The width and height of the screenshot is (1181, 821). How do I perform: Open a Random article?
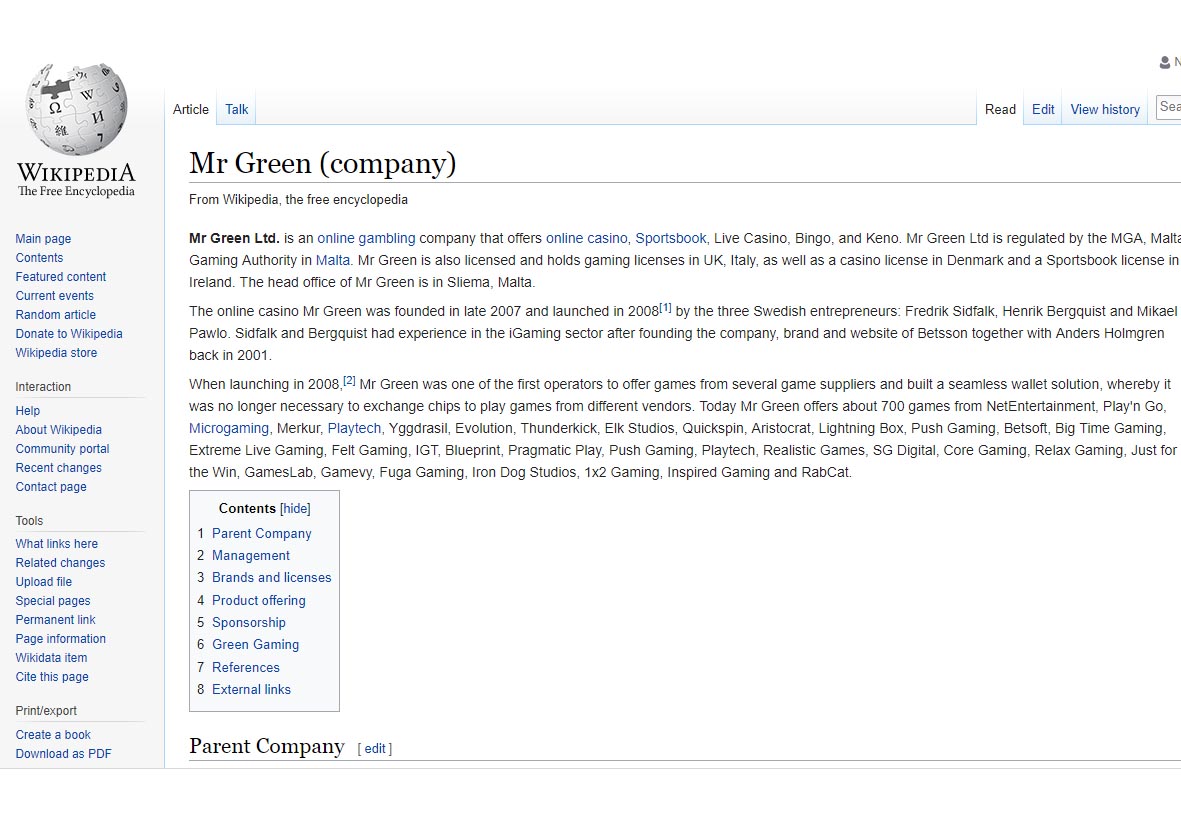(x=56, y=314)
